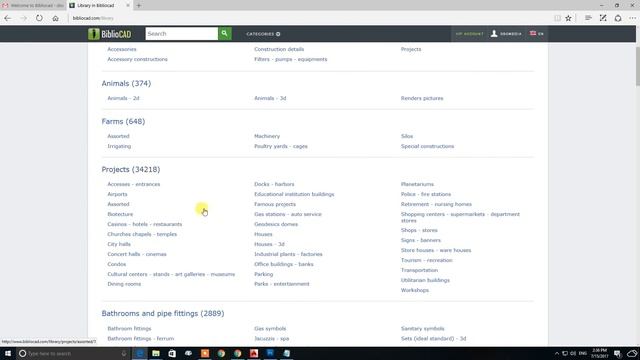This screenshot has height=360, width=640.
Task: Open the Animals (374) category heading
Action: click(126, 83)
